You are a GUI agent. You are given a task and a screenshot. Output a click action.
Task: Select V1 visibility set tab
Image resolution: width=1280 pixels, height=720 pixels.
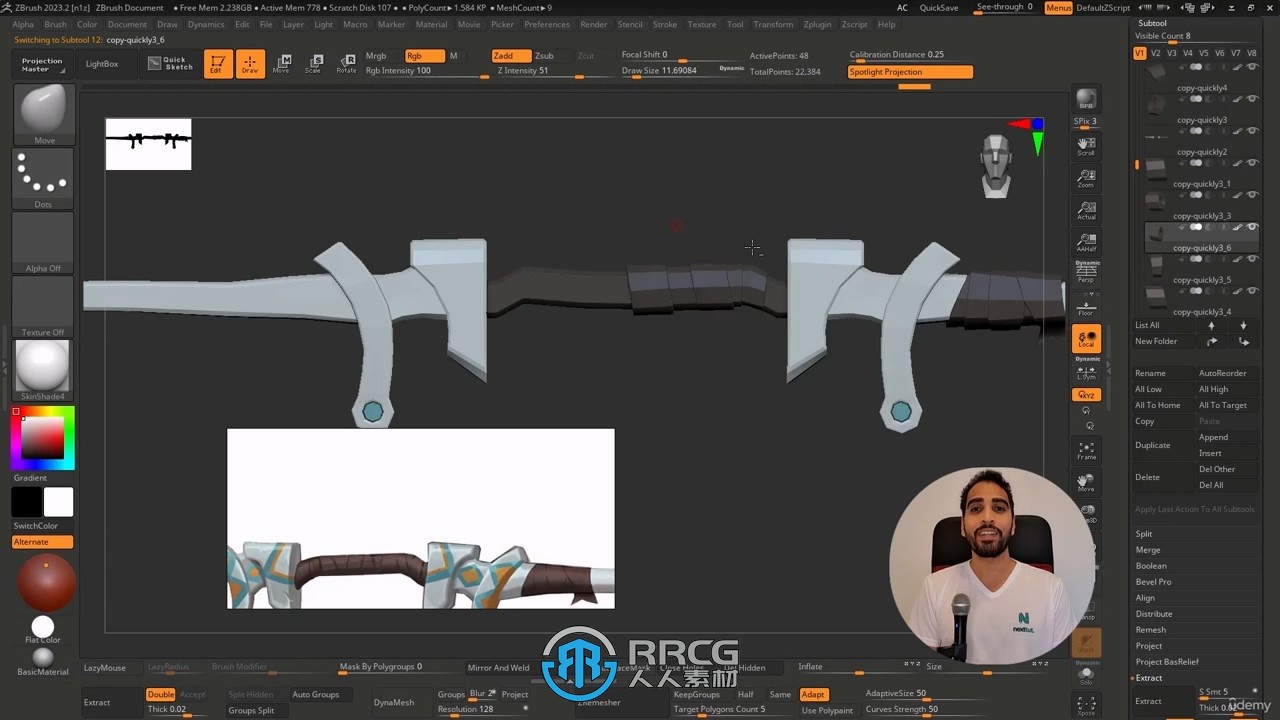coord(1139,53)
